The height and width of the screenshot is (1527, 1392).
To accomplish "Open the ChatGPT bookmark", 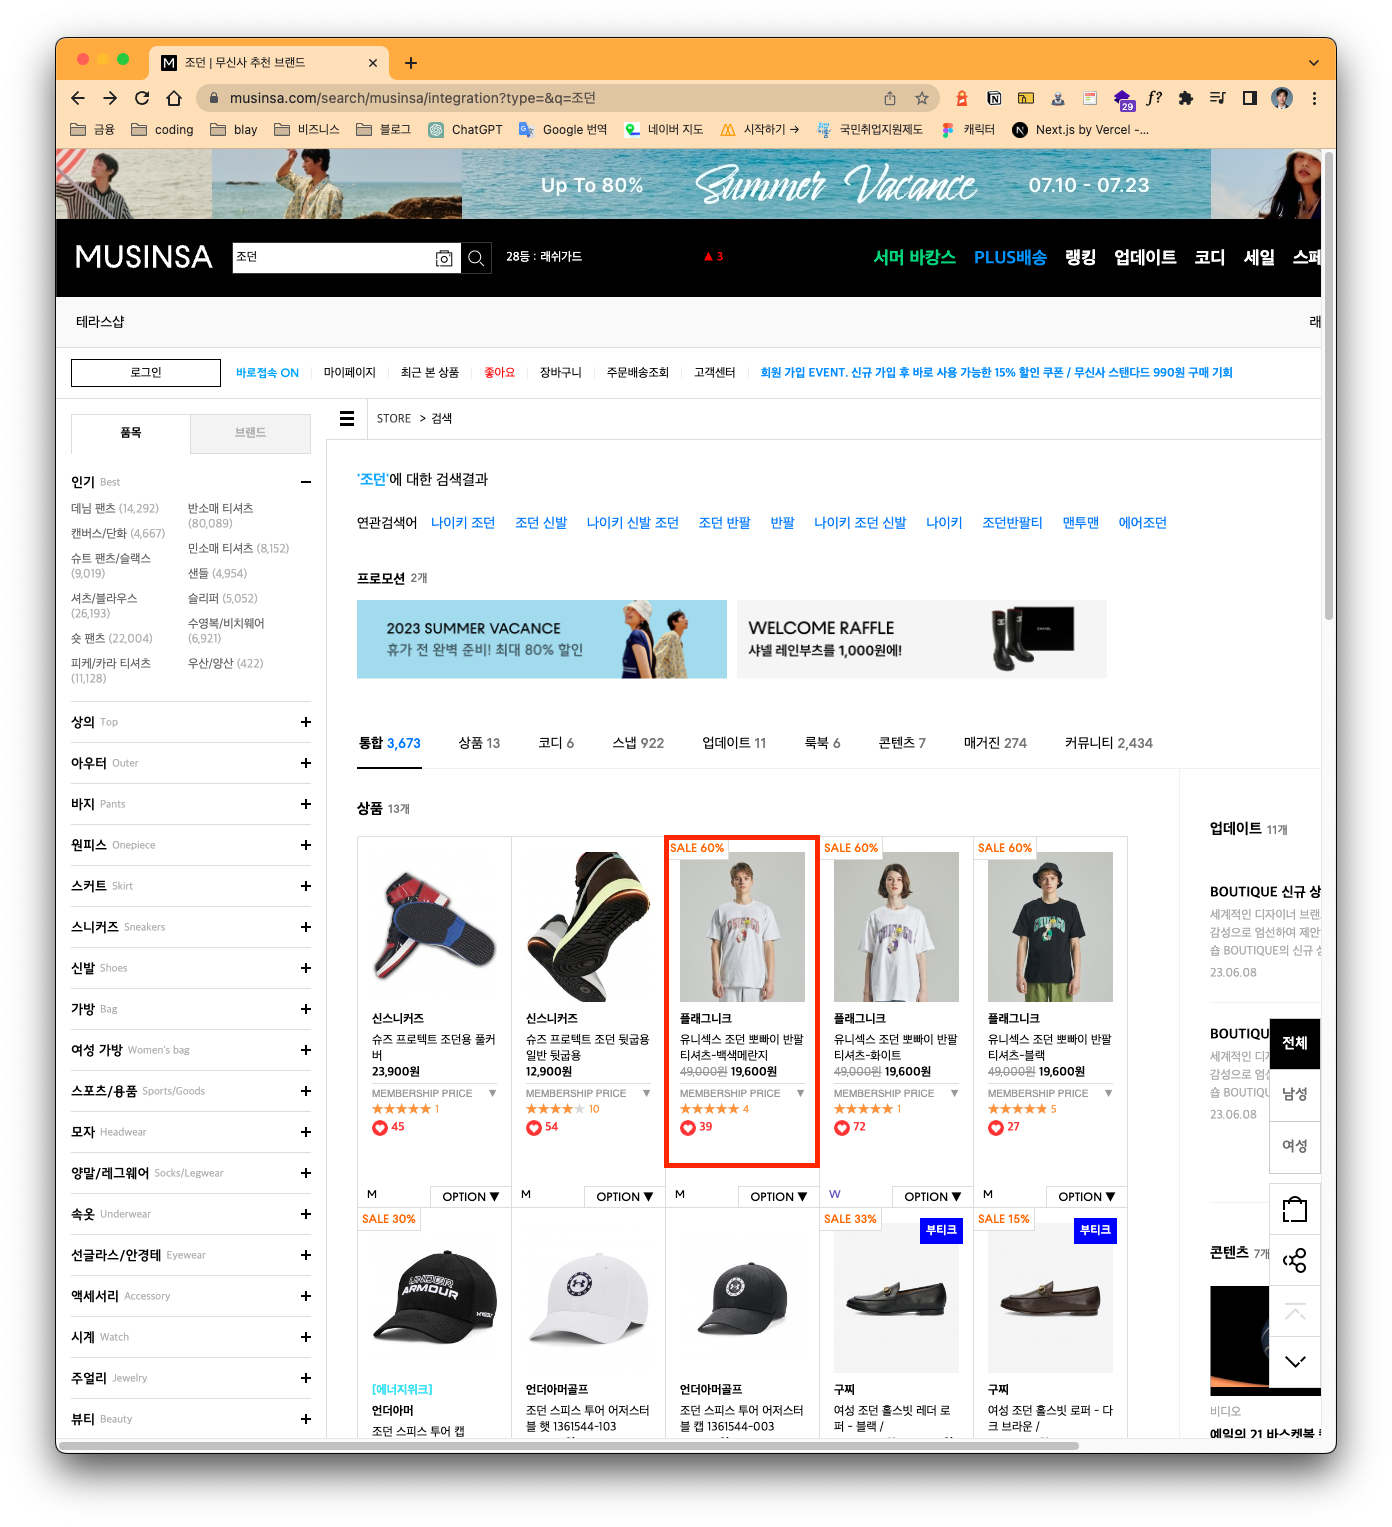I will pyautogui.click(x=465, y=129).
